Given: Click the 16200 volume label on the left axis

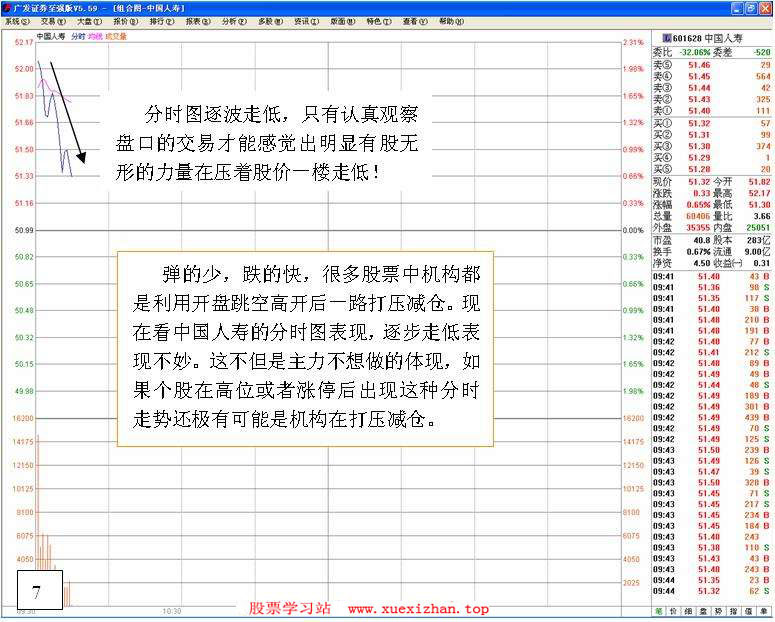Looking at the screenshot, I should (x=23, y=418).
